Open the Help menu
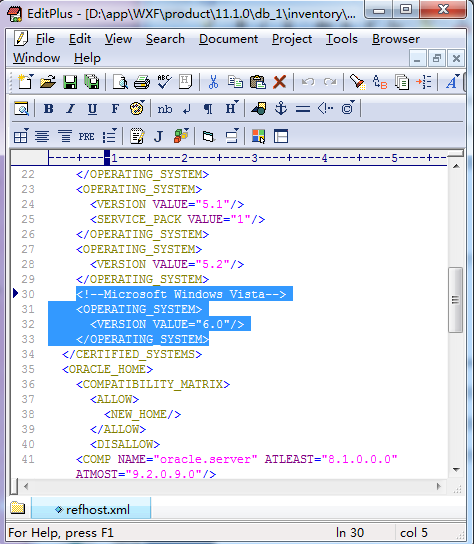474x544 pixels. [87, 58]
